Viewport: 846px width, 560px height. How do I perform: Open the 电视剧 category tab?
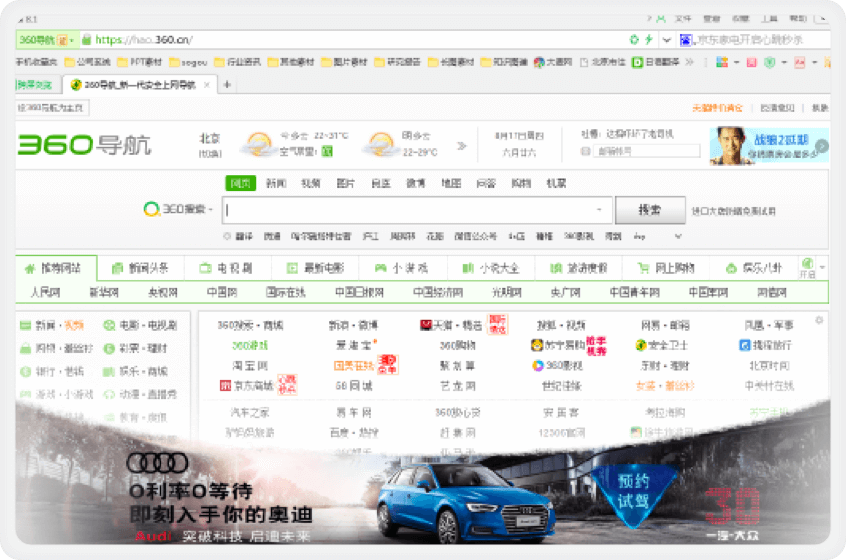point(226,268)
